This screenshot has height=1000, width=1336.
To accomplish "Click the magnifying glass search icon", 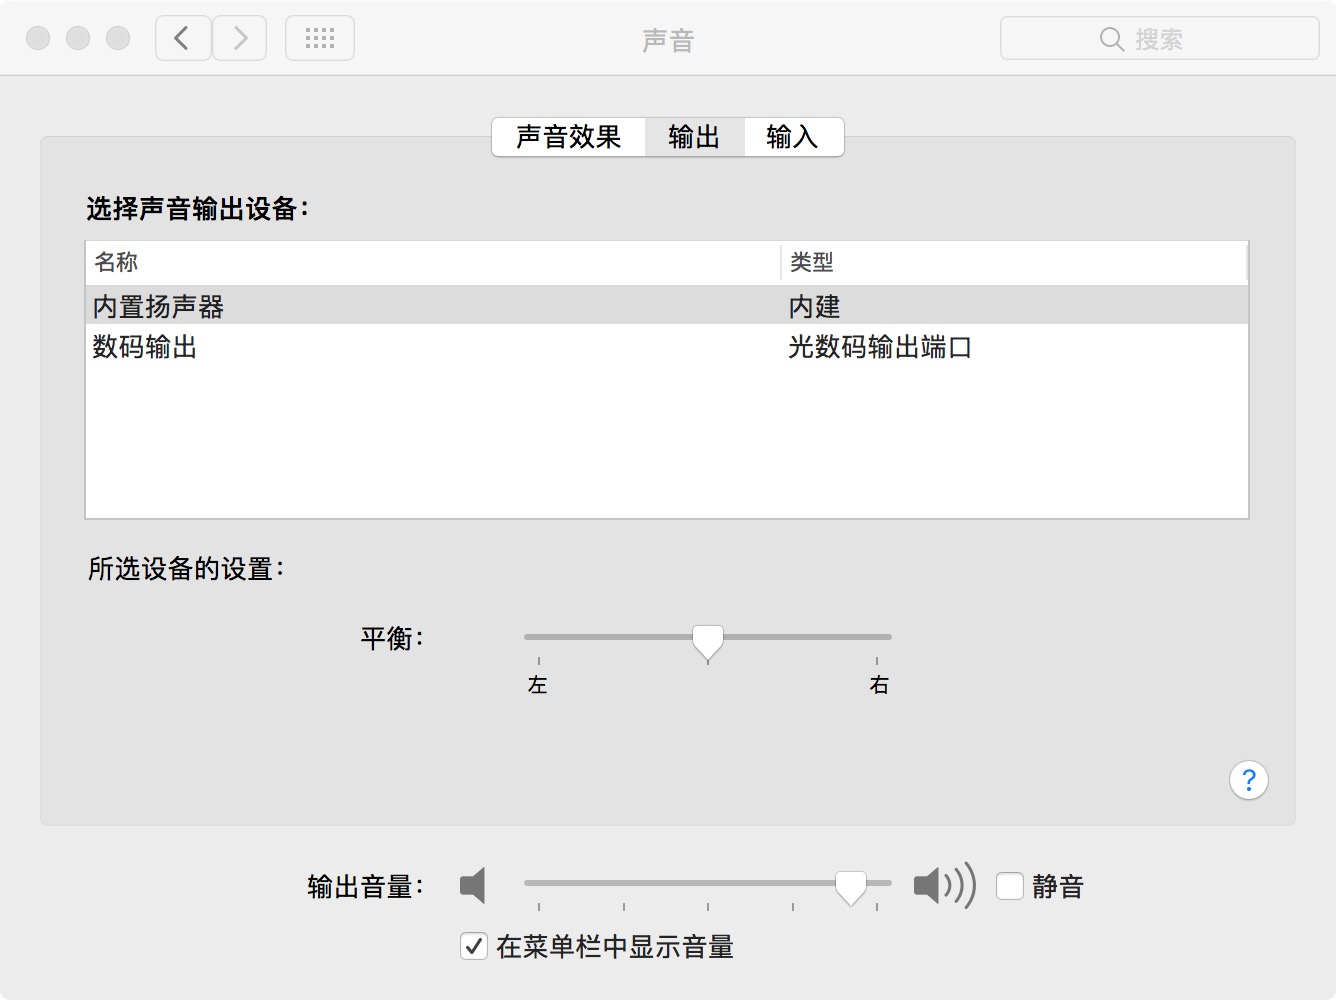I will pyautogui.click(x=1111, y=39).
